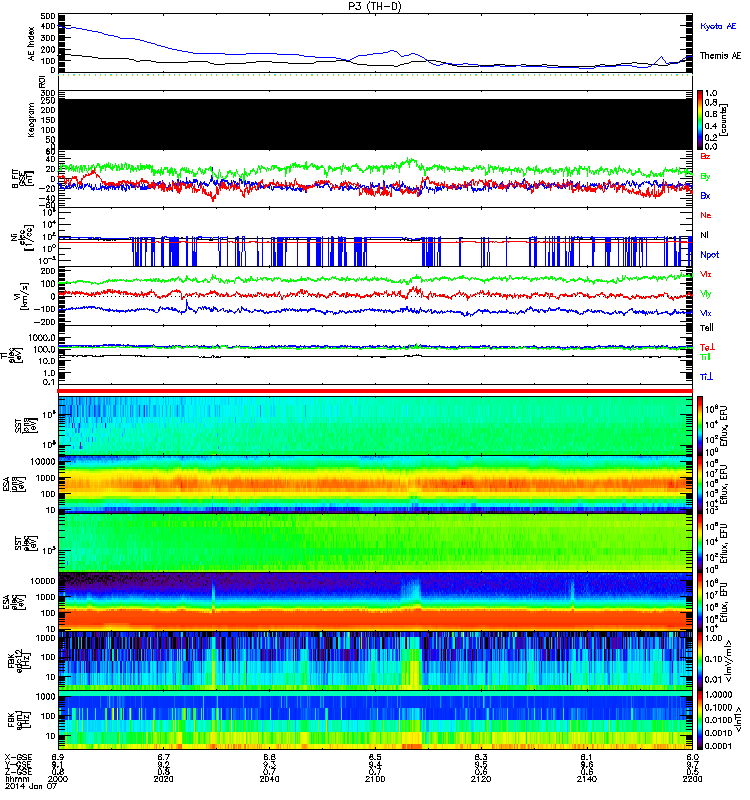Click the plot title P3 (TH-D)
This screenshot has height=800, width=750.
tap(375, 6)
